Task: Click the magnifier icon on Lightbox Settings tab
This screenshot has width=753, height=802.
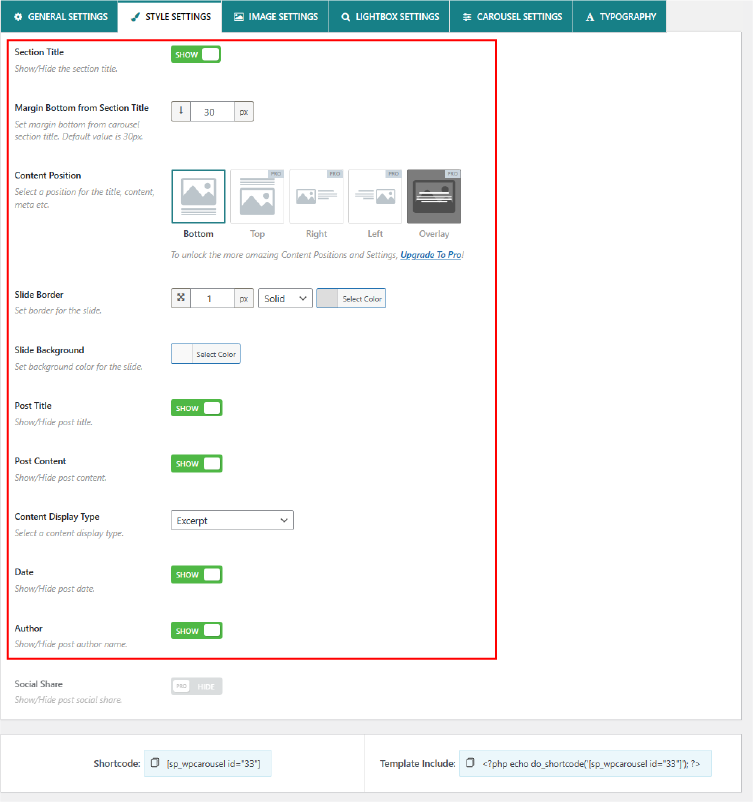Action: click(x=346, y=17)
